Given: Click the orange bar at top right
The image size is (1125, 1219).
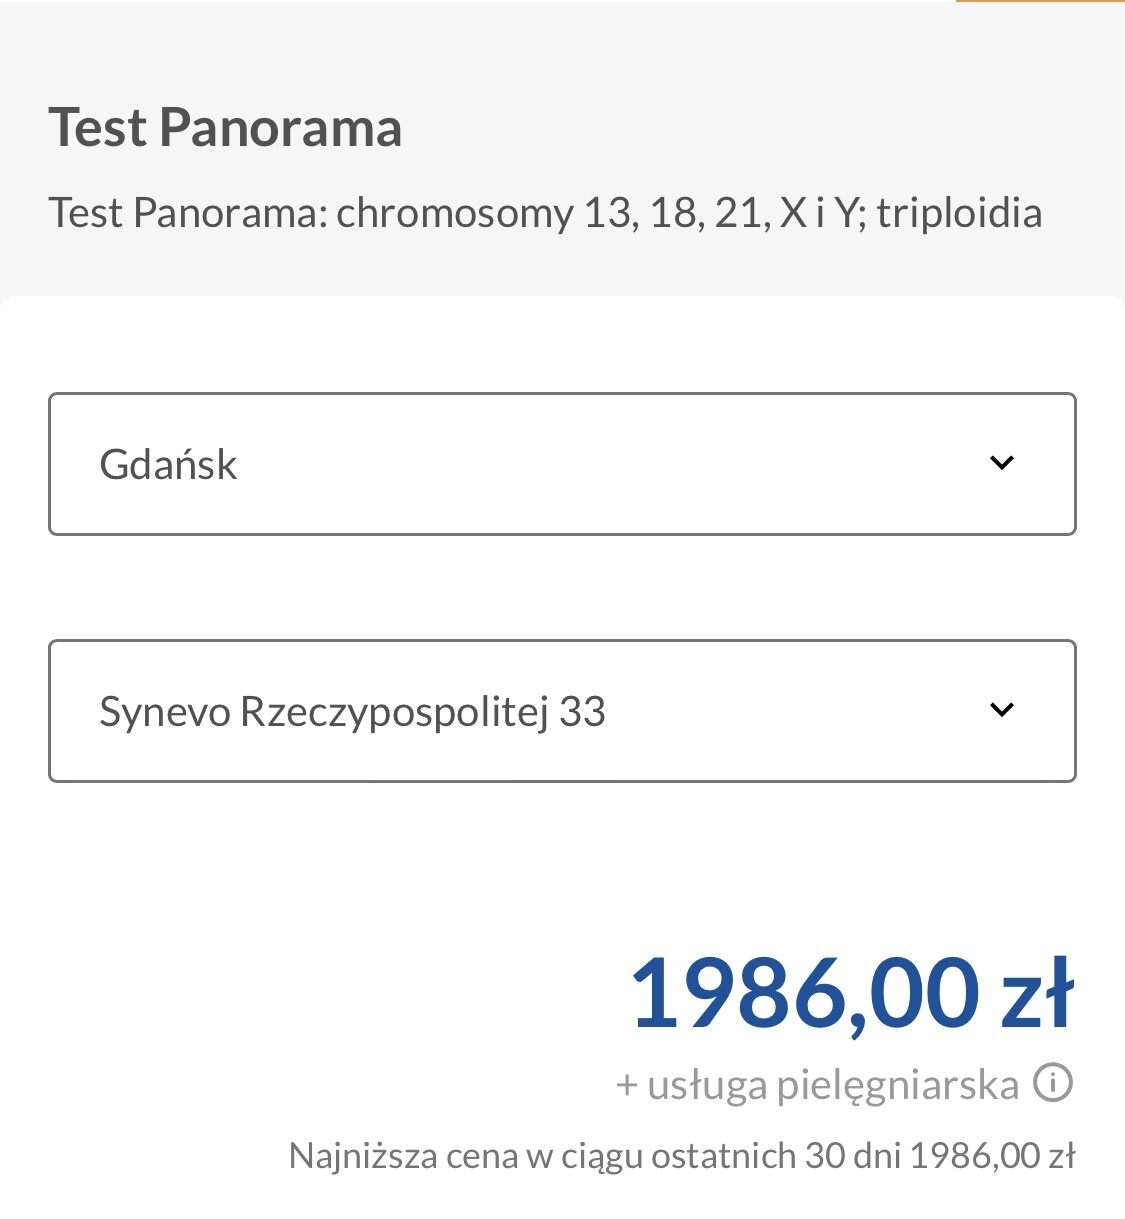Looking at the screenshot, I should click(x=1040, y=2).
